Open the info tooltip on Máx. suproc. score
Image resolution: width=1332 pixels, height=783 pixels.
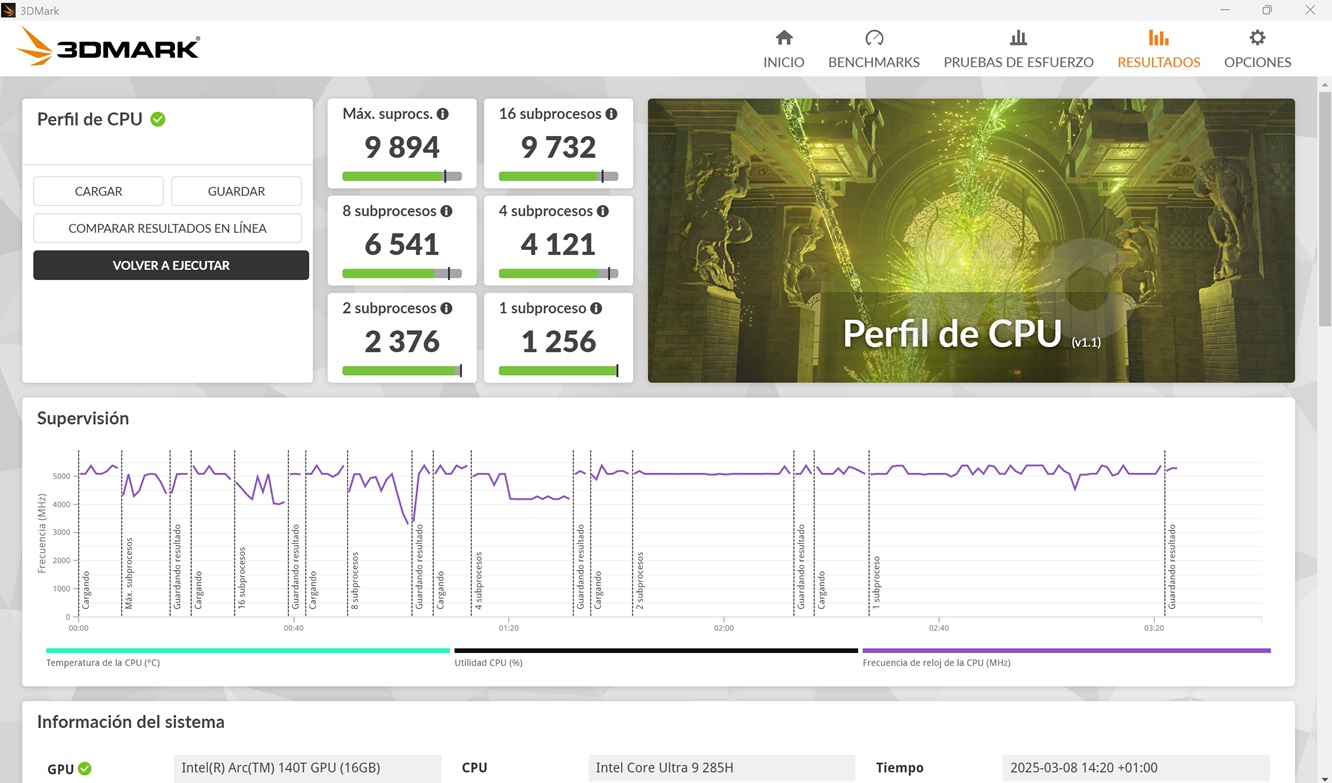click(443, 113)
